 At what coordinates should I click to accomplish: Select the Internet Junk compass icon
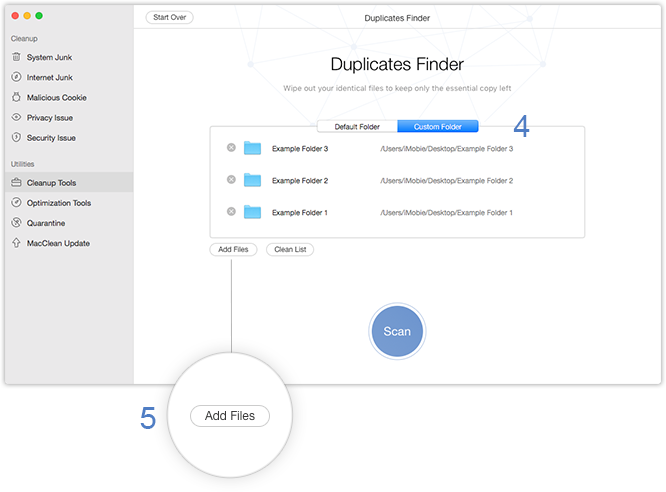point(16,77)
